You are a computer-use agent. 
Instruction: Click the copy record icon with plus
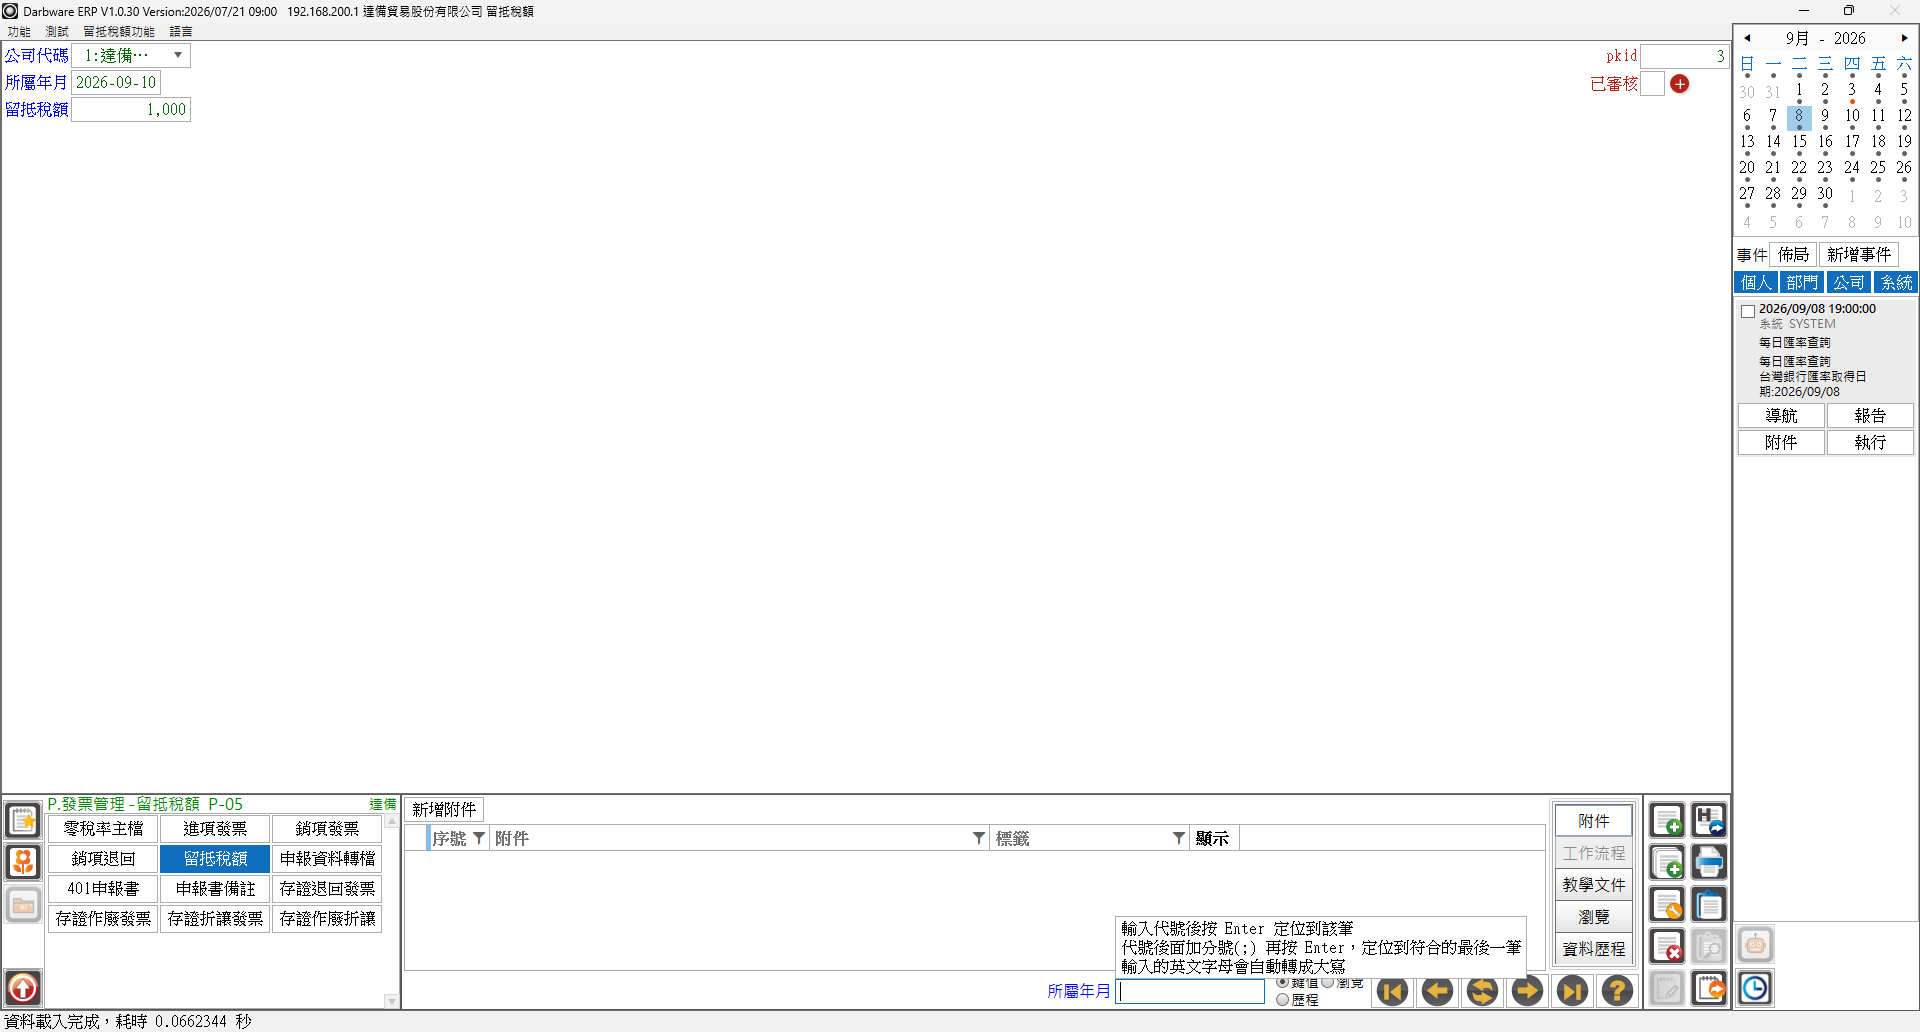coord(1667,863)
